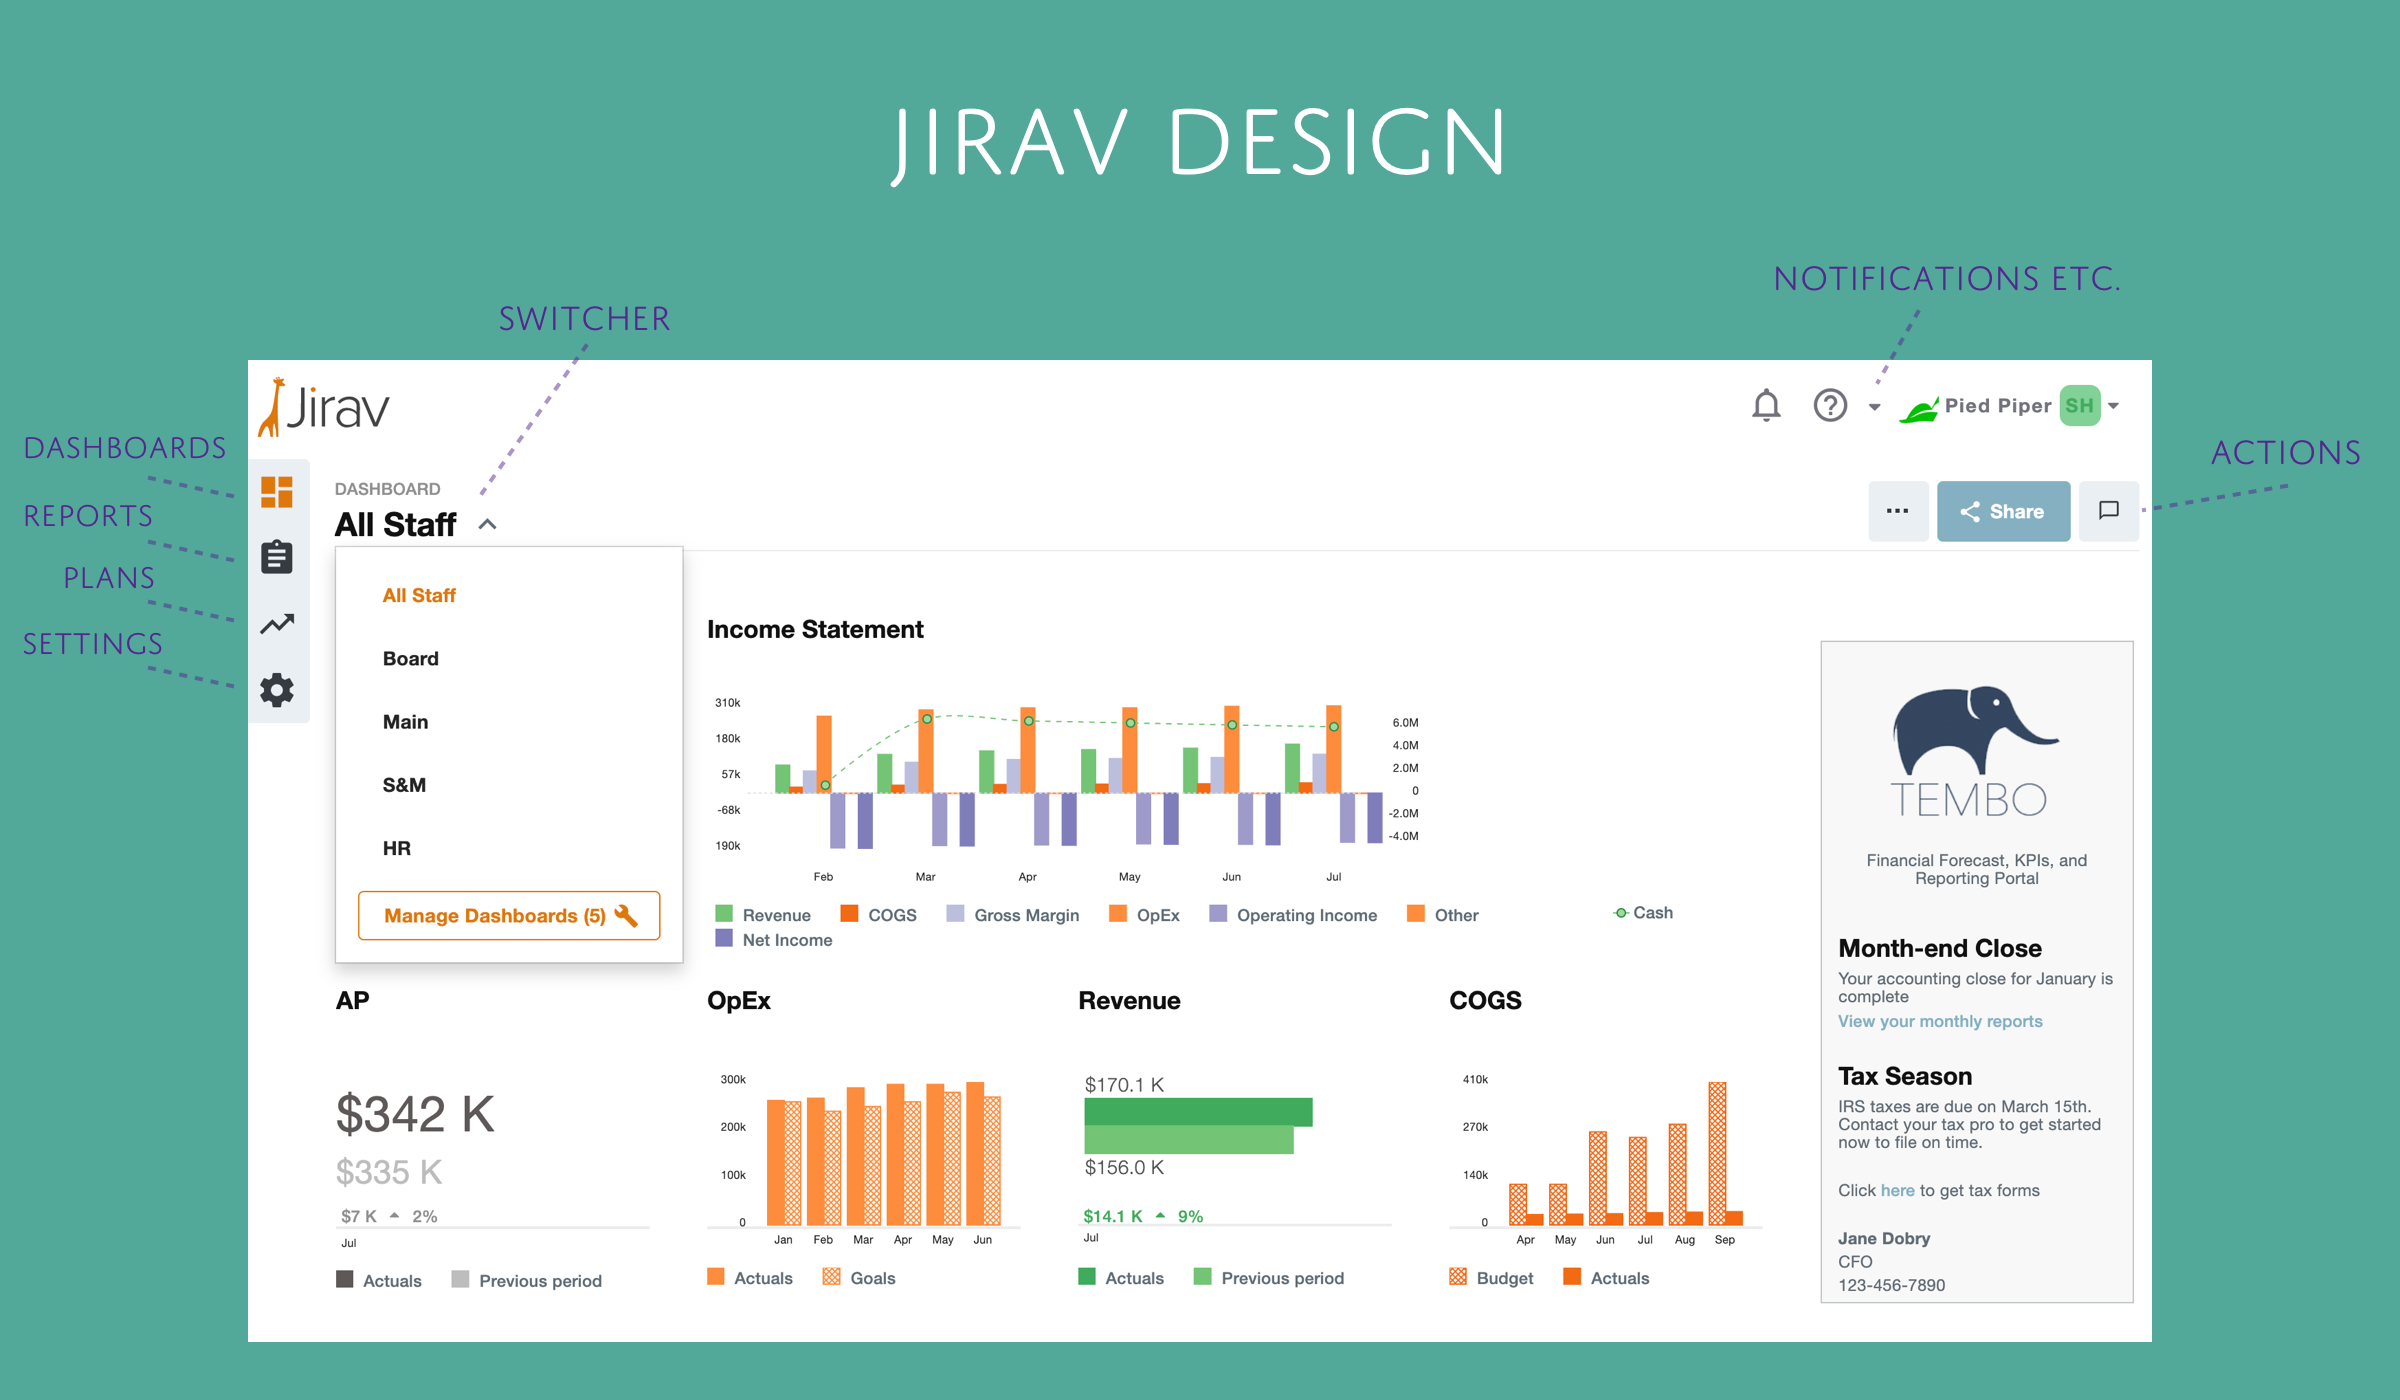Toggle Previous period legend under AP

[527, 1280]
